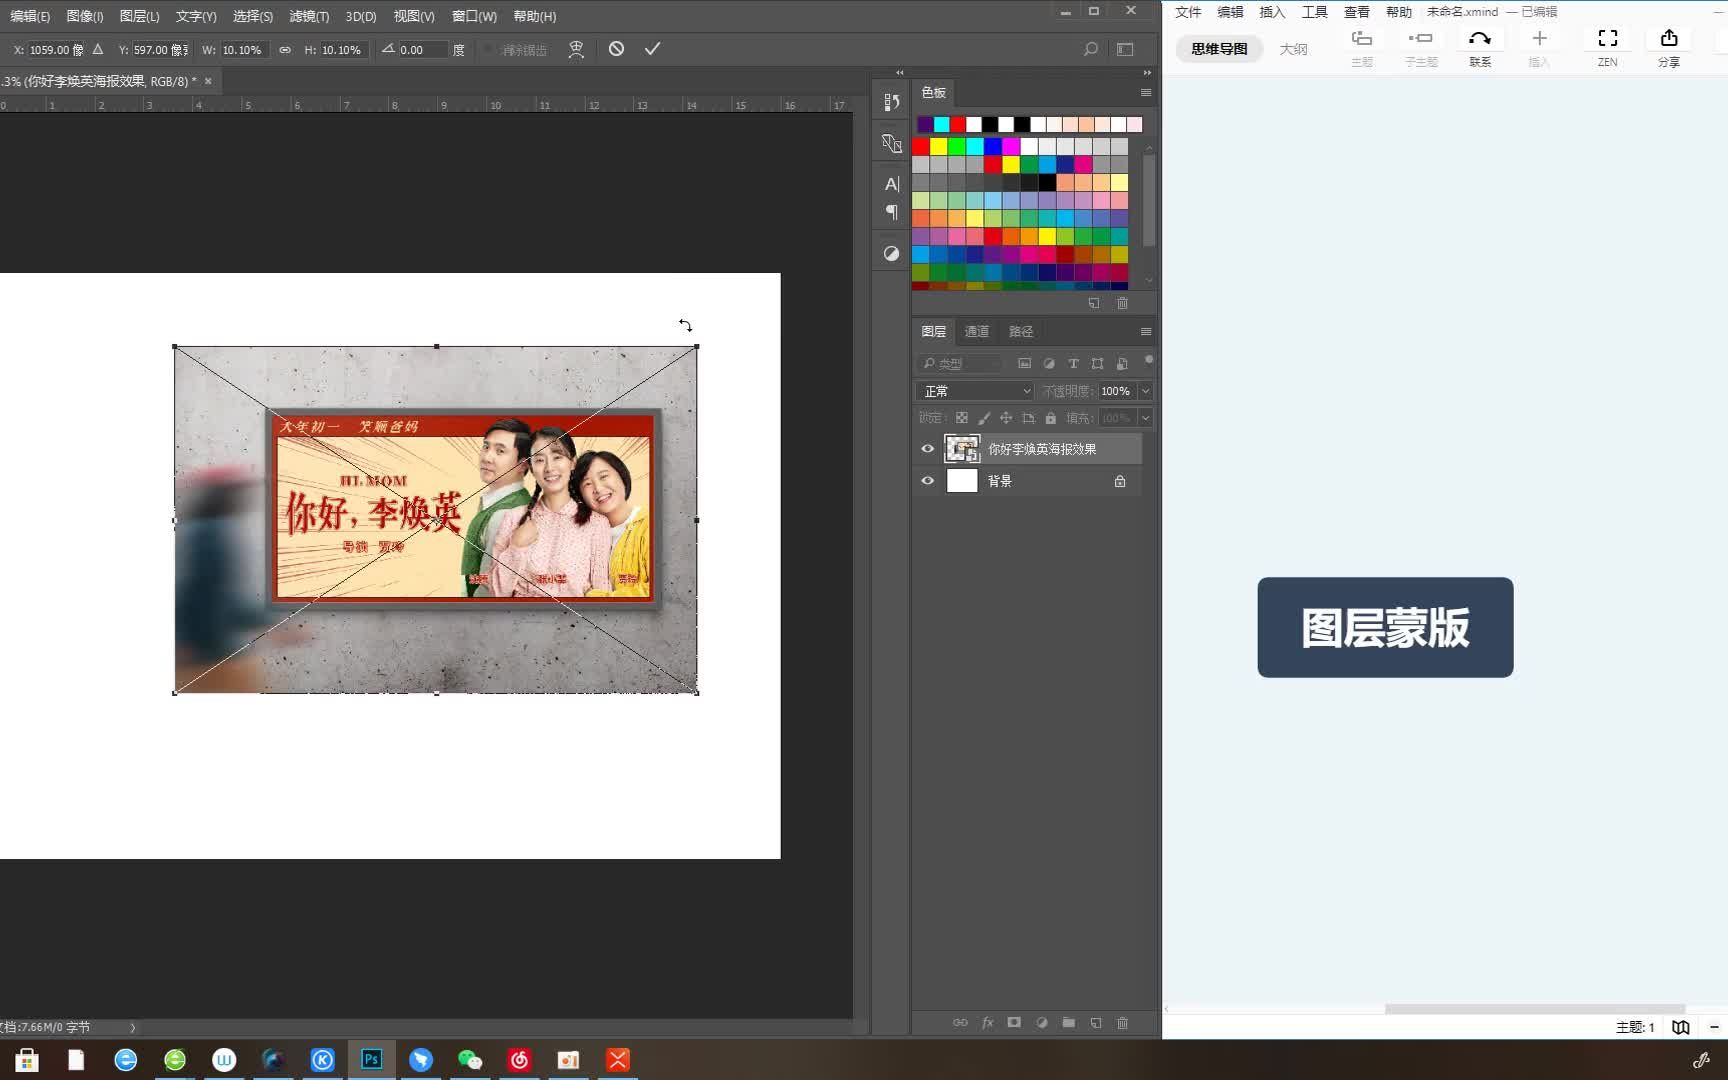Screen dimensions: 1728x1080
Task: Create a new layer group folder icon
Action: pos(1068,1023)
